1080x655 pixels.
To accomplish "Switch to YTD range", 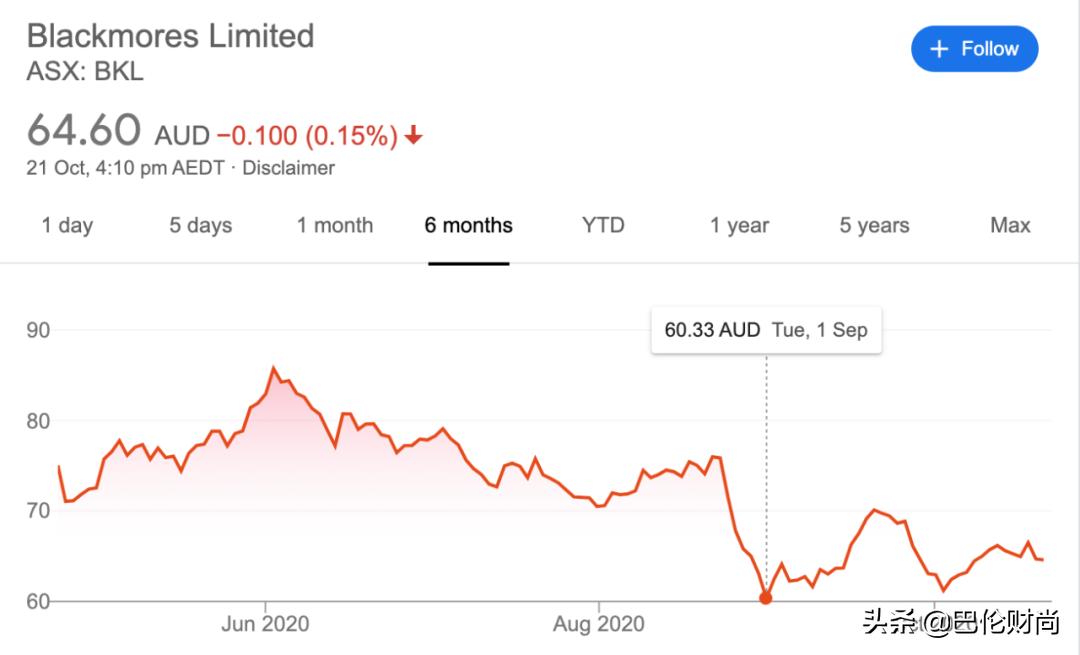I will tap(603, 225).
